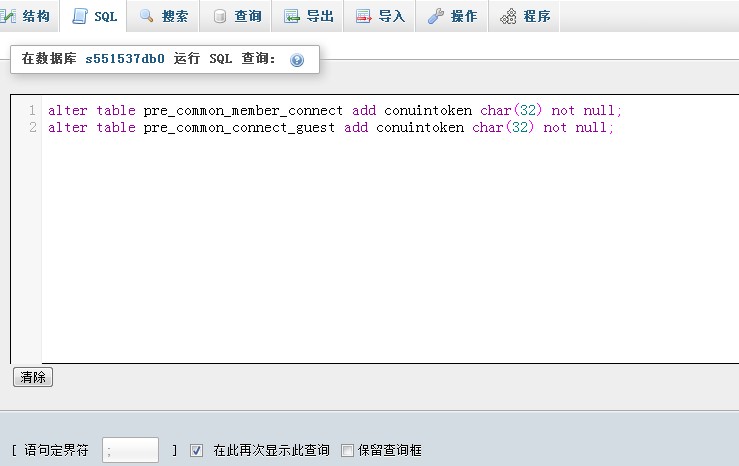Open the 导出 (Export) tab
The height and width of the screenshot is (466, 739).
307,16
